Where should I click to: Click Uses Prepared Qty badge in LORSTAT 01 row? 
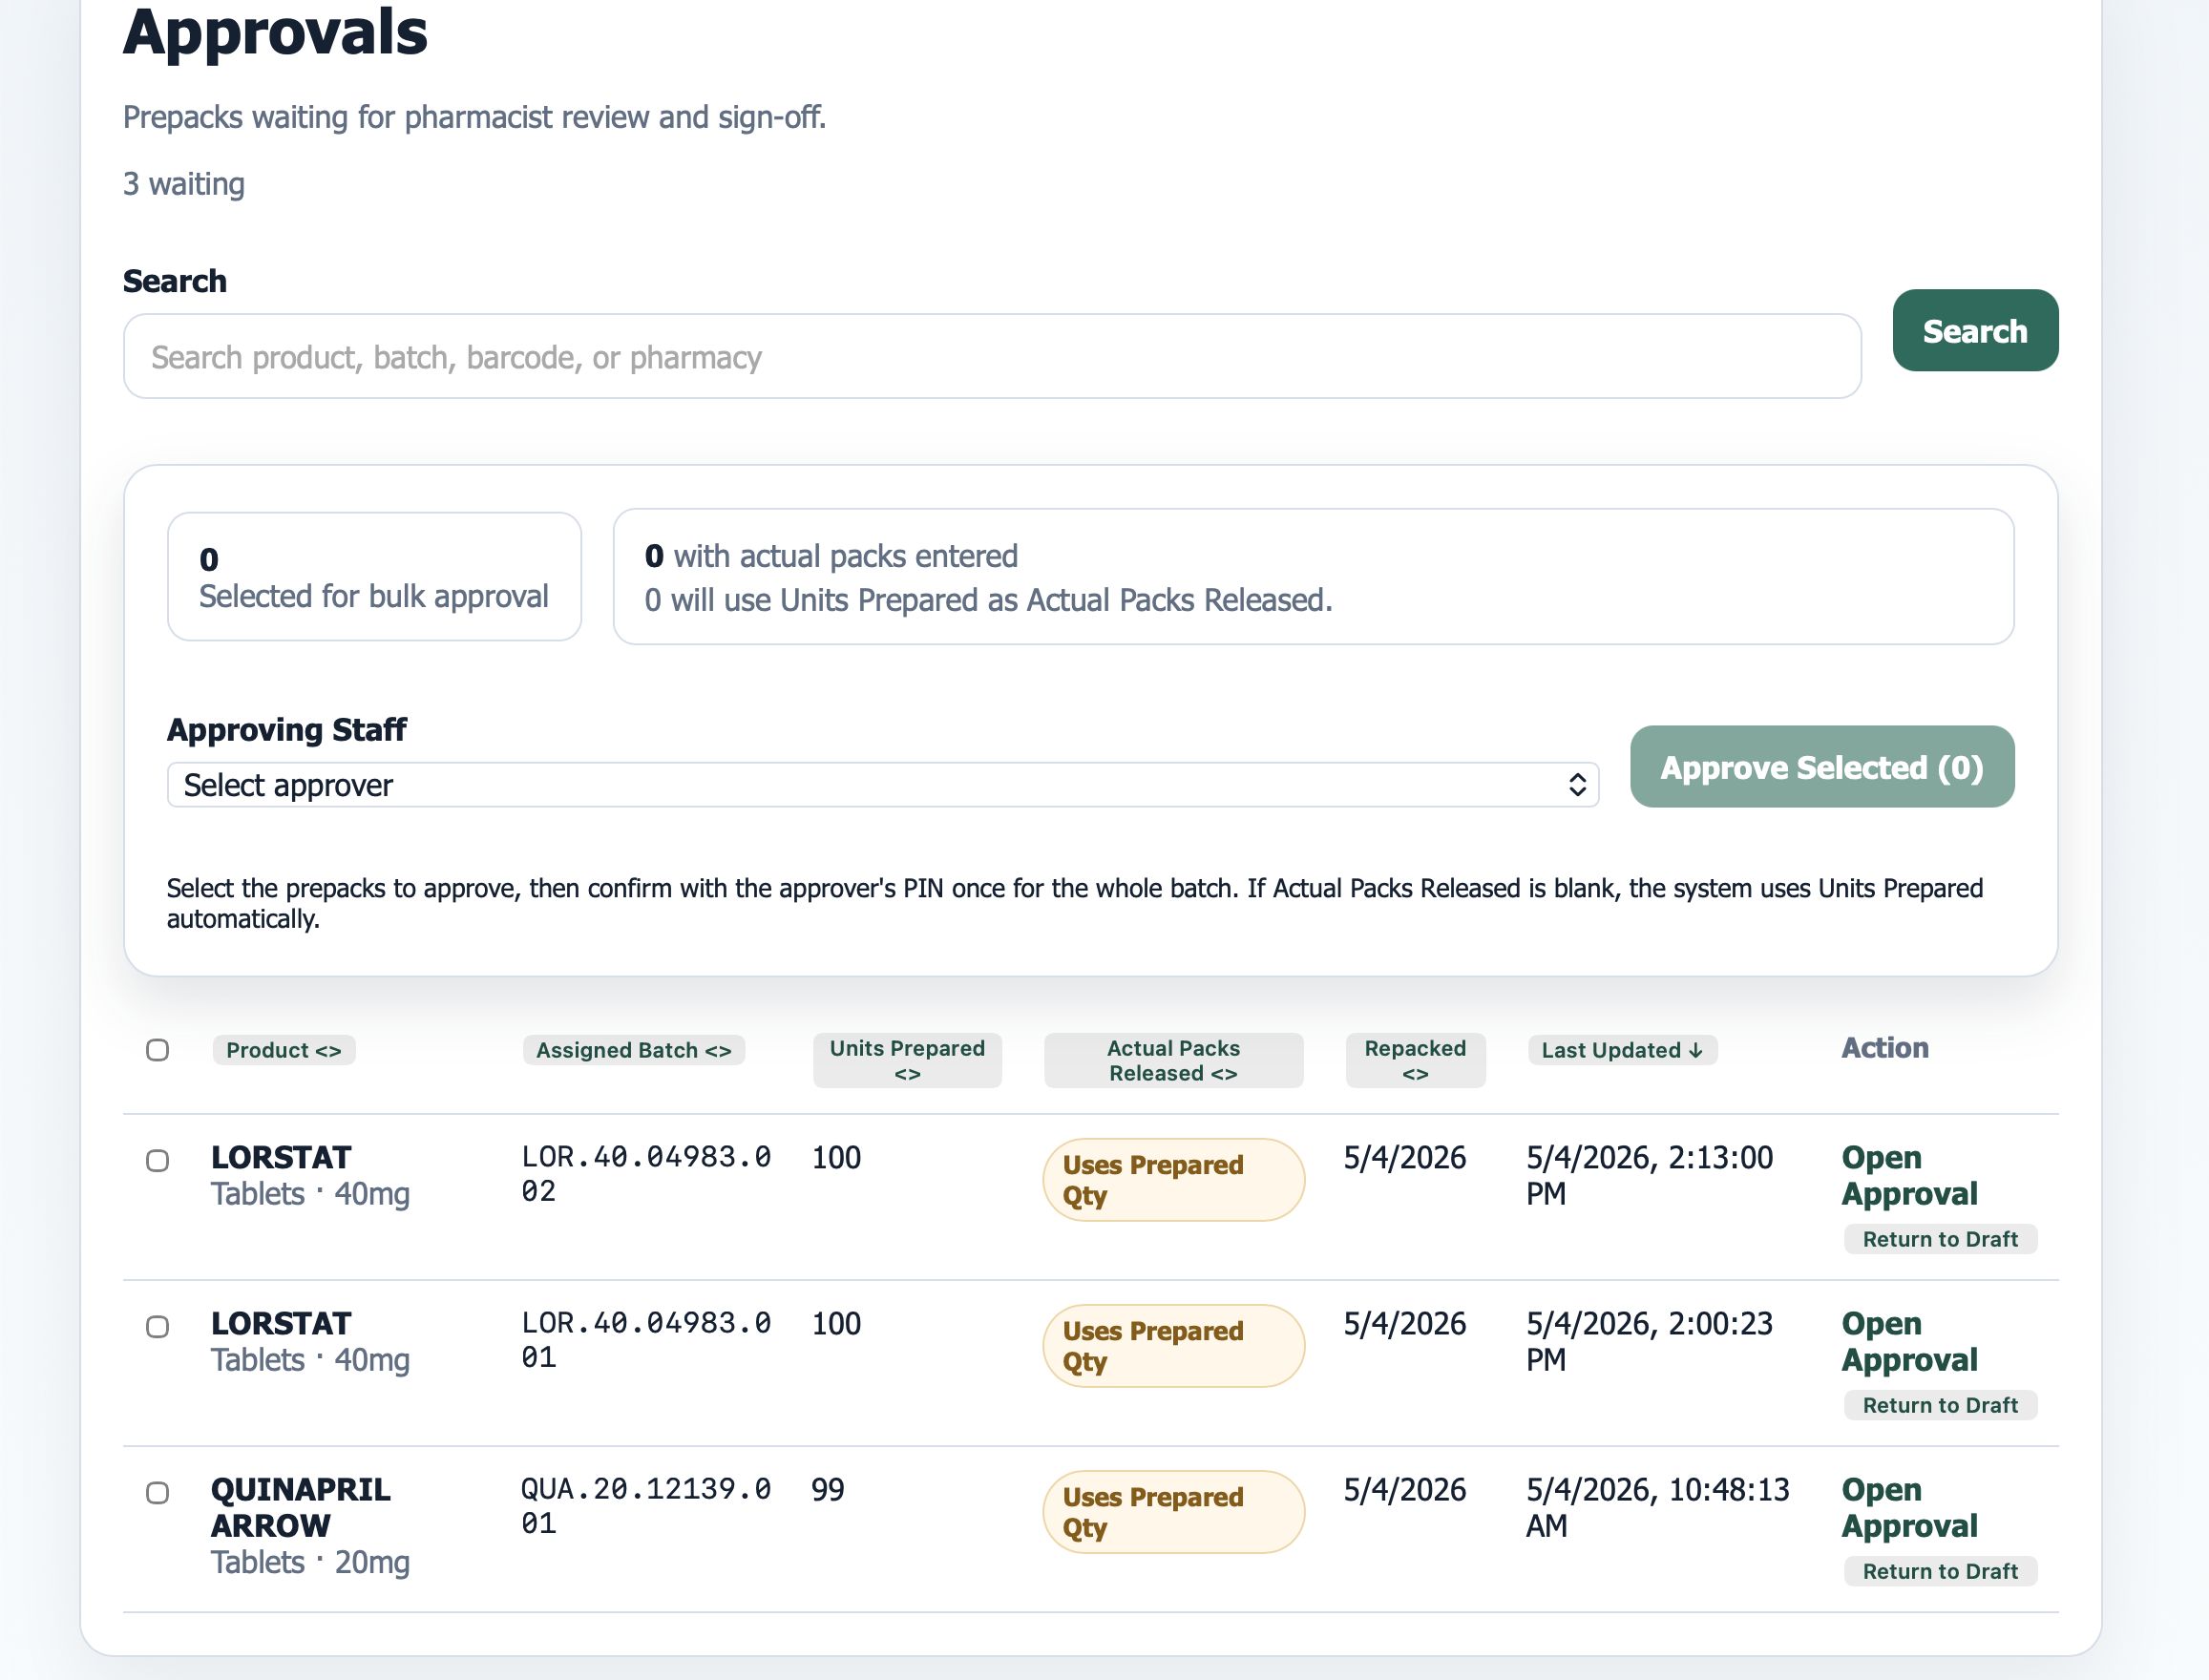click(x=1173, y=1346)
